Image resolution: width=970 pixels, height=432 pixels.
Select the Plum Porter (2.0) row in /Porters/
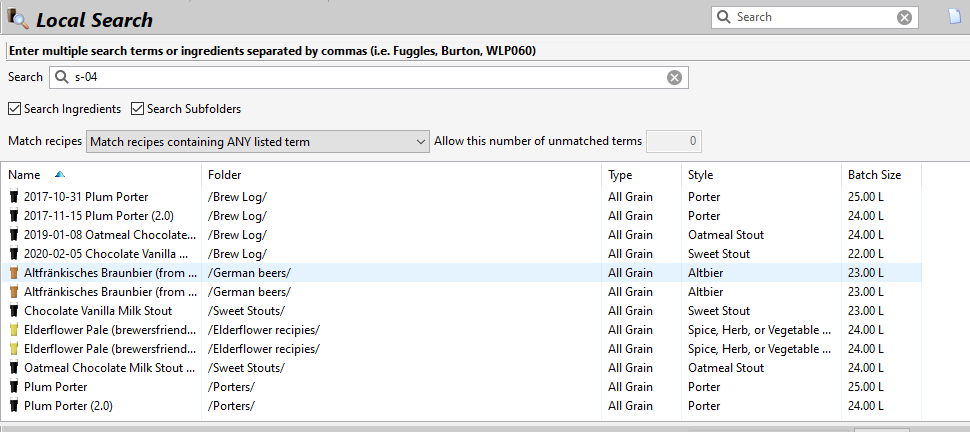[461, 406]
